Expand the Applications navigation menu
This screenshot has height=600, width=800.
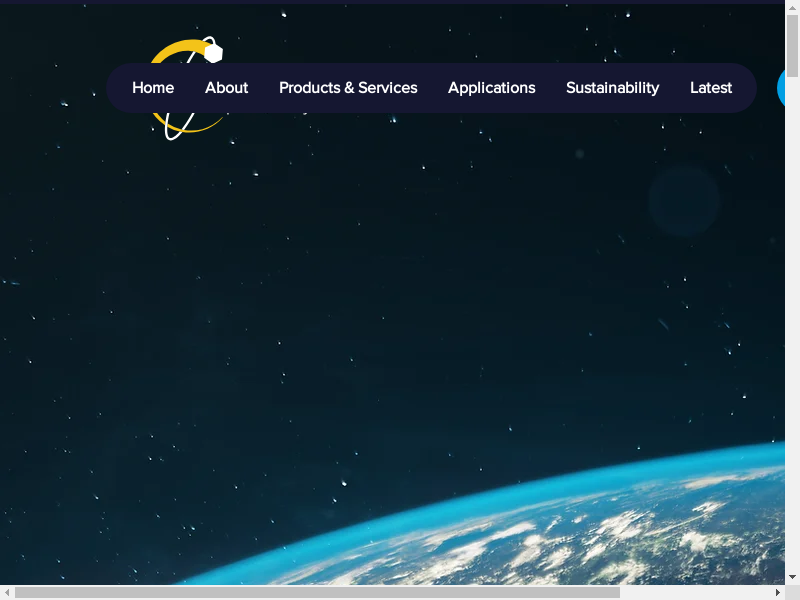coord(491,88)
